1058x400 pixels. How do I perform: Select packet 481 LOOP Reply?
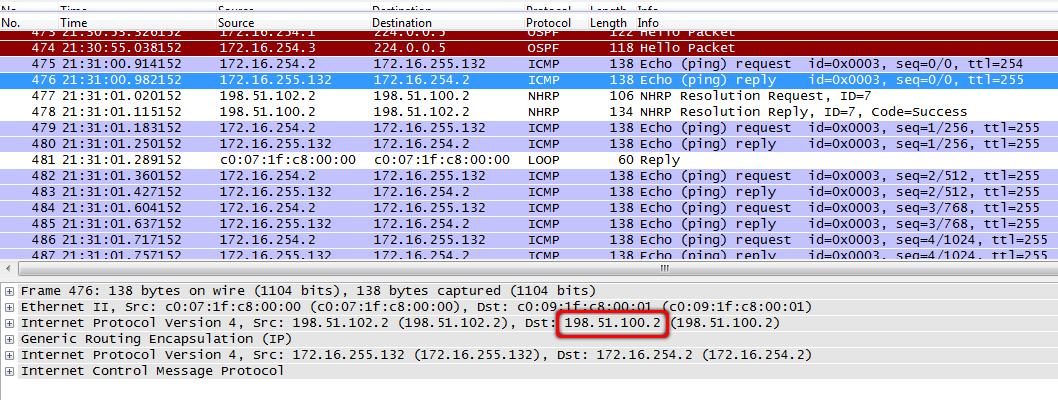click(x=529, y=160)
